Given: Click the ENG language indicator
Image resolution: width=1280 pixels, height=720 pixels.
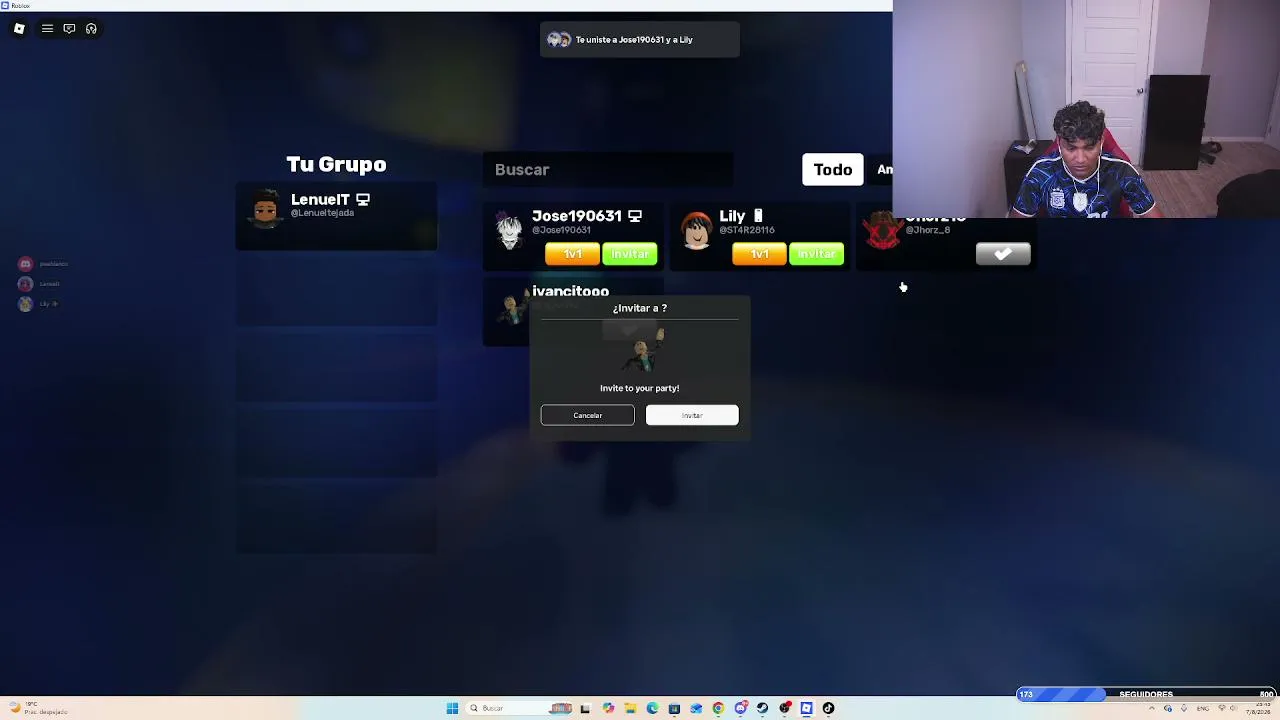Looking at the screenshot, I should pos(1204,709).
